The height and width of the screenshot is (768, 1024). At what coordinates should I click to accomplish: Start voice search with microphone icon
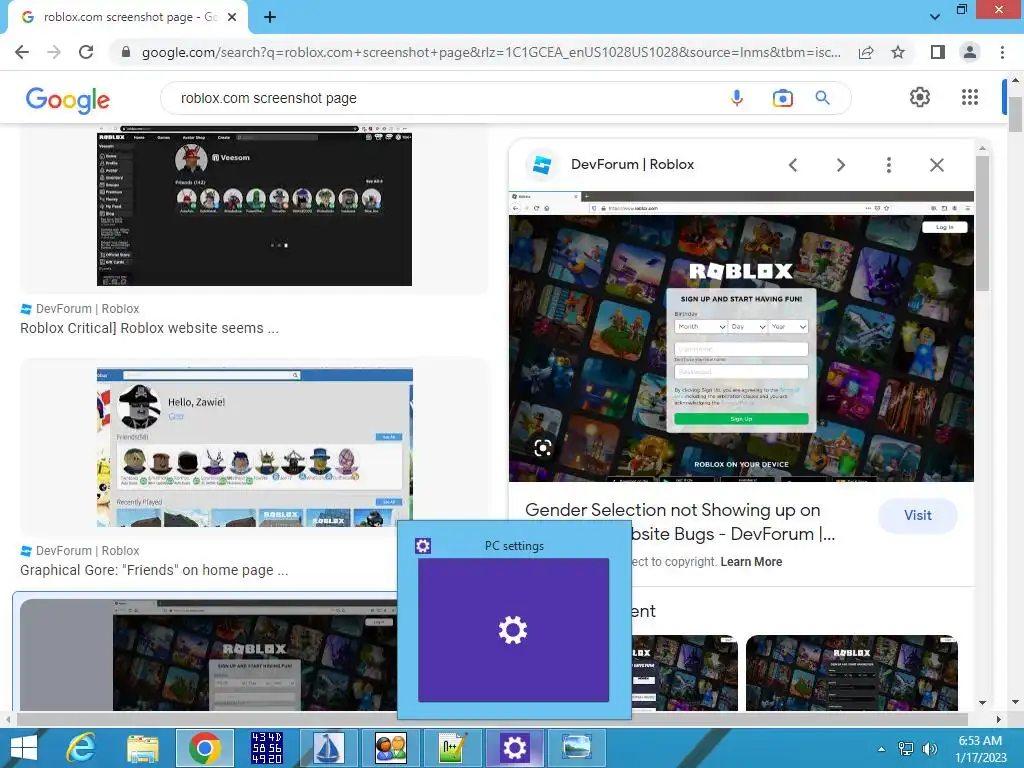pos(737,98)
